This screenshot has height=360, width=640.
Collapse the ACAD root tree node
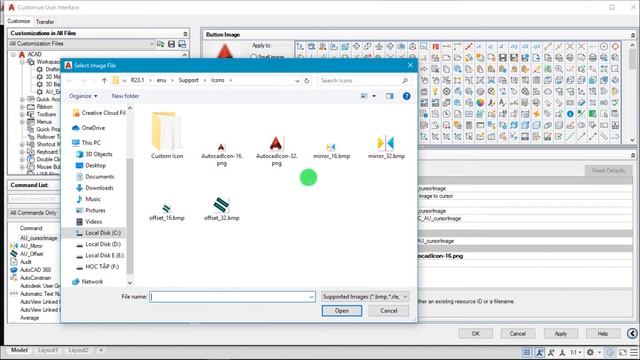[13, 54]
